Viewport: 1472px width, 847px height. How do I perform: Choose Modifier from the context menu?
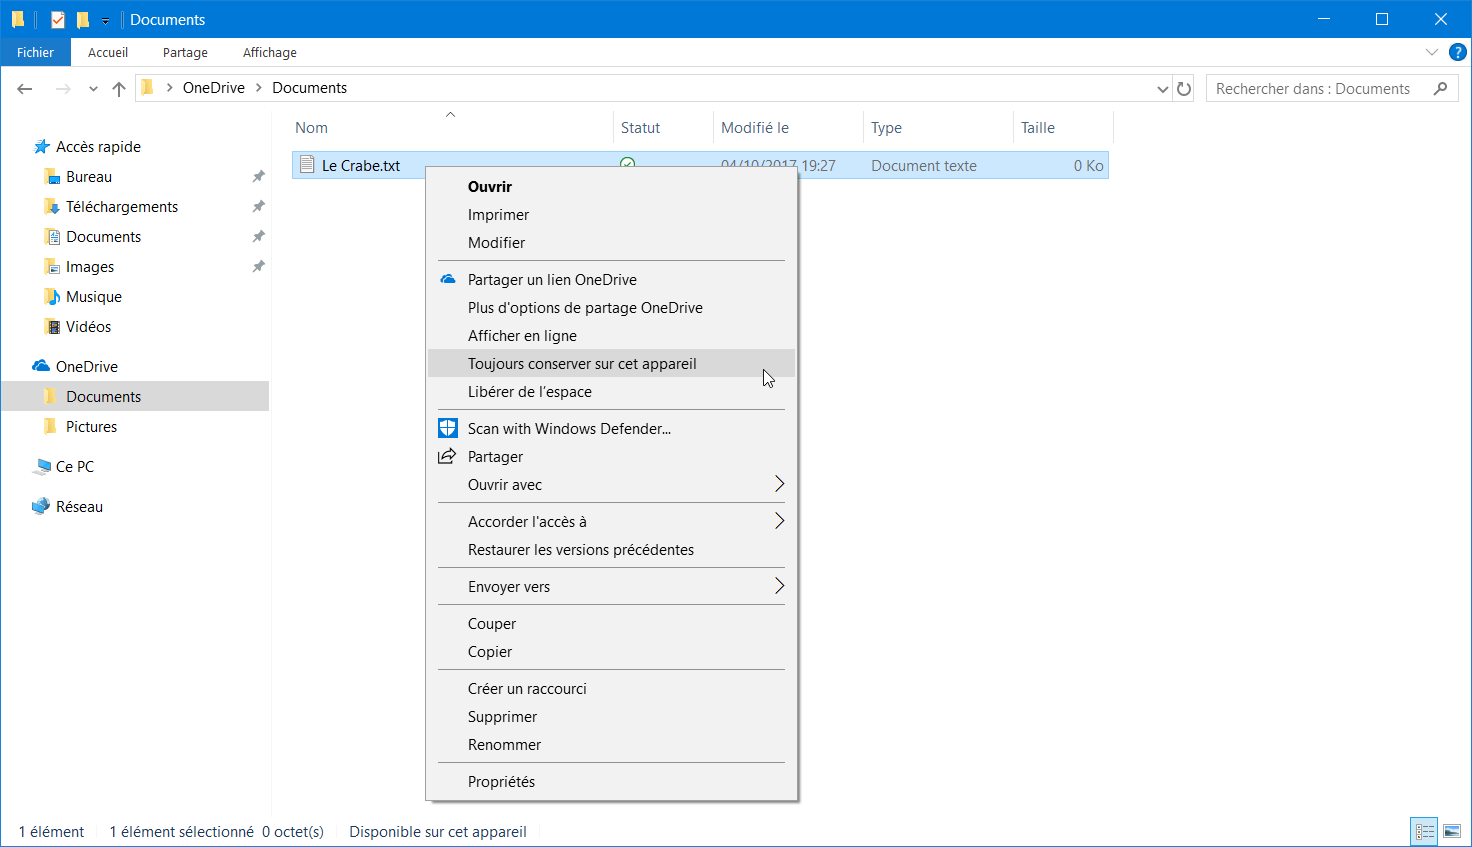(x=611, y=243)
